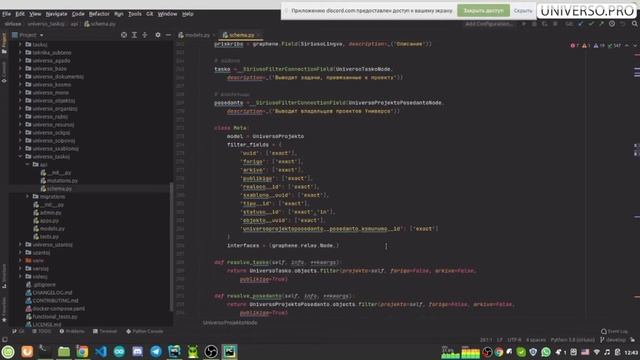This screenshot has height=360, width=640.
Task: Open Discord from taskbar
Action: pyautogui.click(x=138, y=351)
